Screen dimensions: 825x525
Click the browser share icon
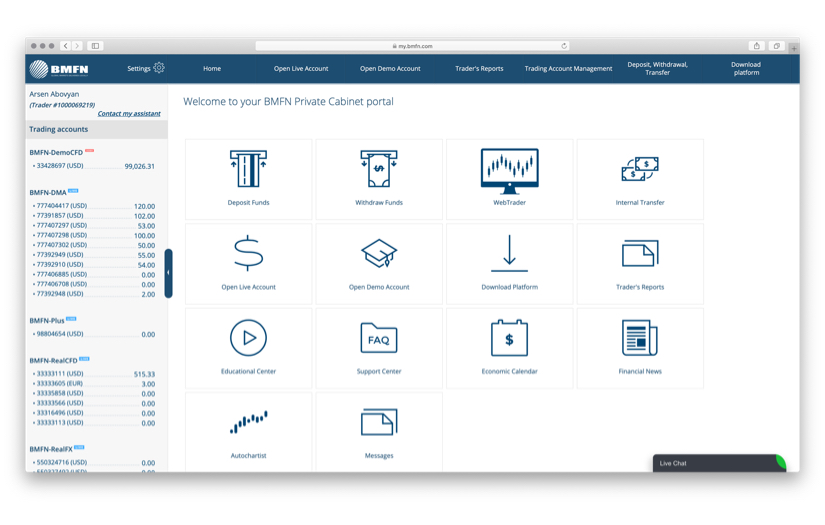point(757,46)
